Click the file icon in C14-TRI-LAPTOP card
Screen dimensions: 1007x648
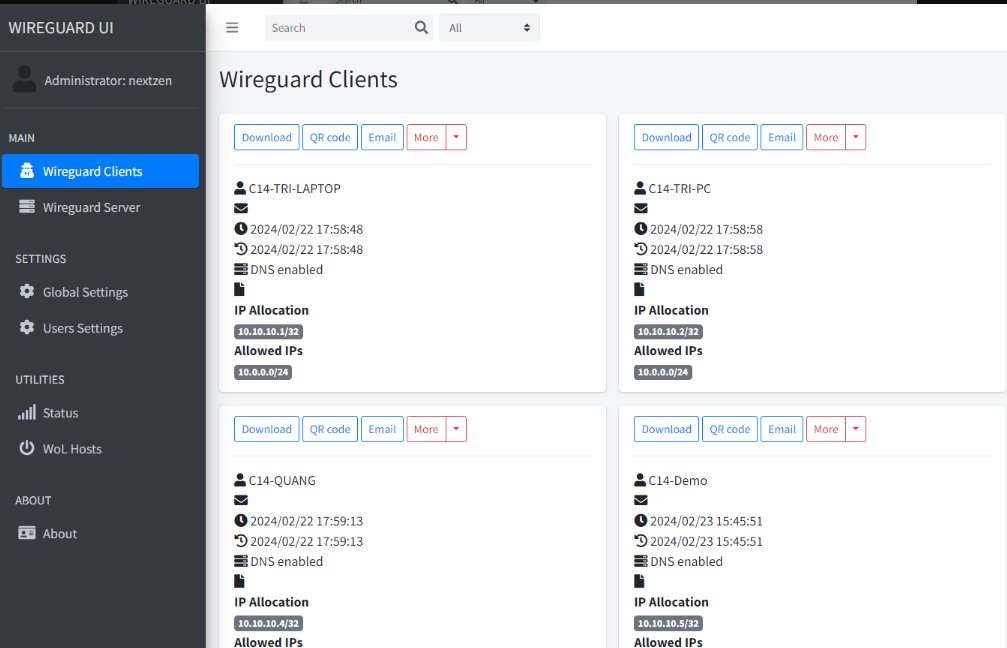[x=239, y=290]
